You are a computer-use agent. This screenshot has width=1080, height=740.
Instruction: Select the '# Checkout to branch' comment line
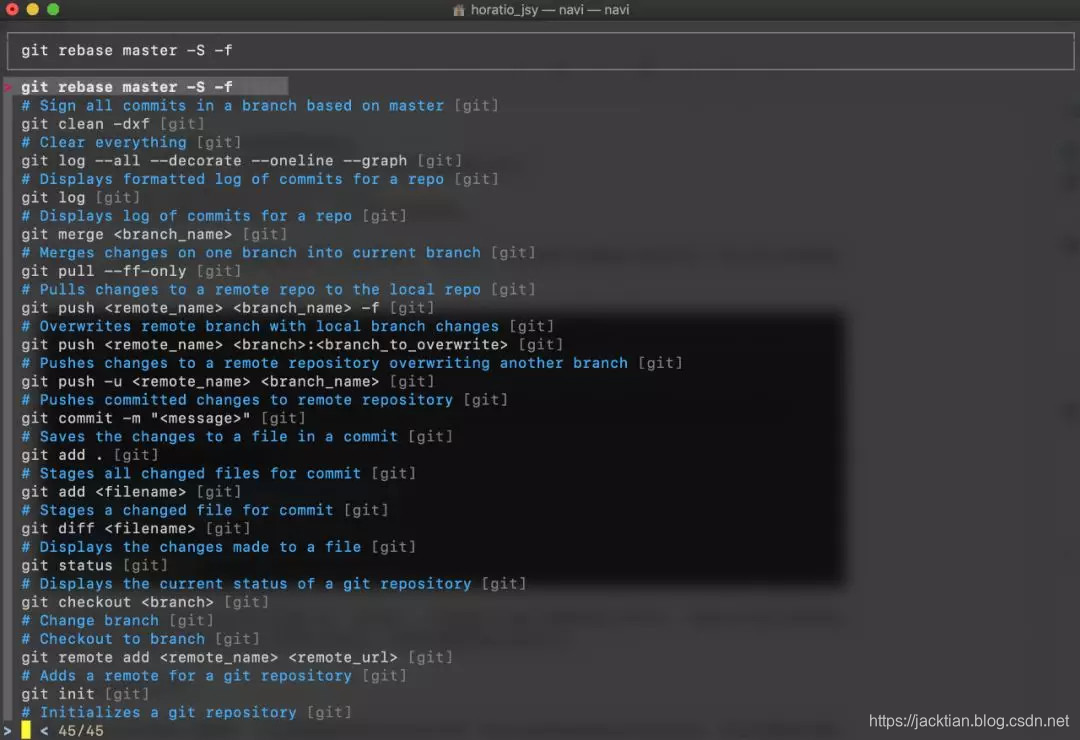coord(140,639)
